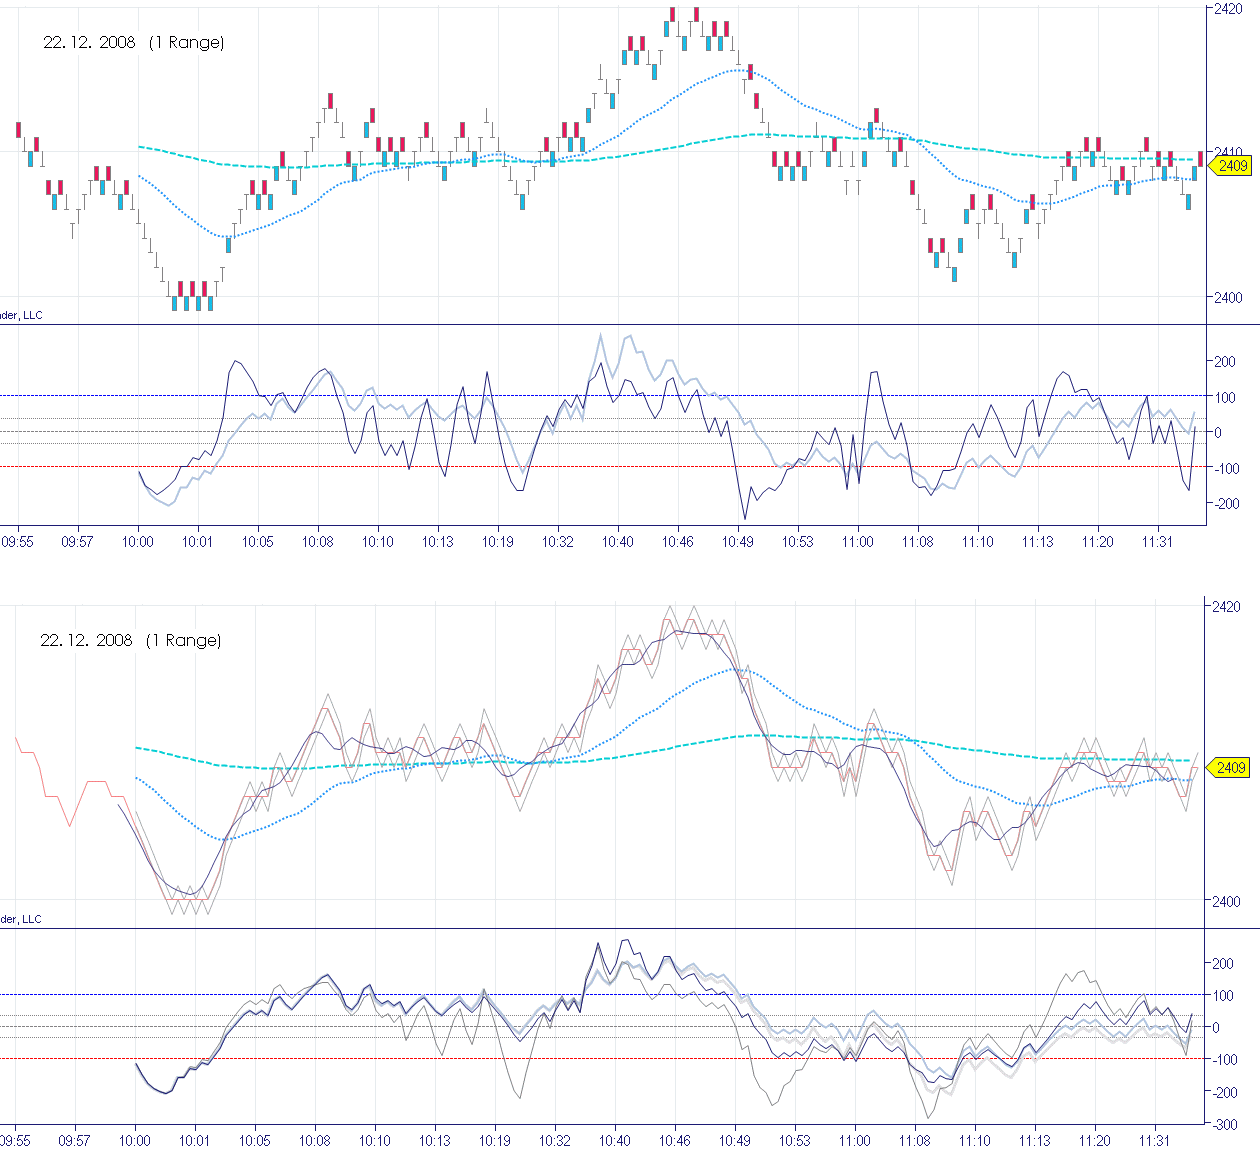
Task: Click the -200 level label below line chart
Action: click(x=1223, y=1093)
